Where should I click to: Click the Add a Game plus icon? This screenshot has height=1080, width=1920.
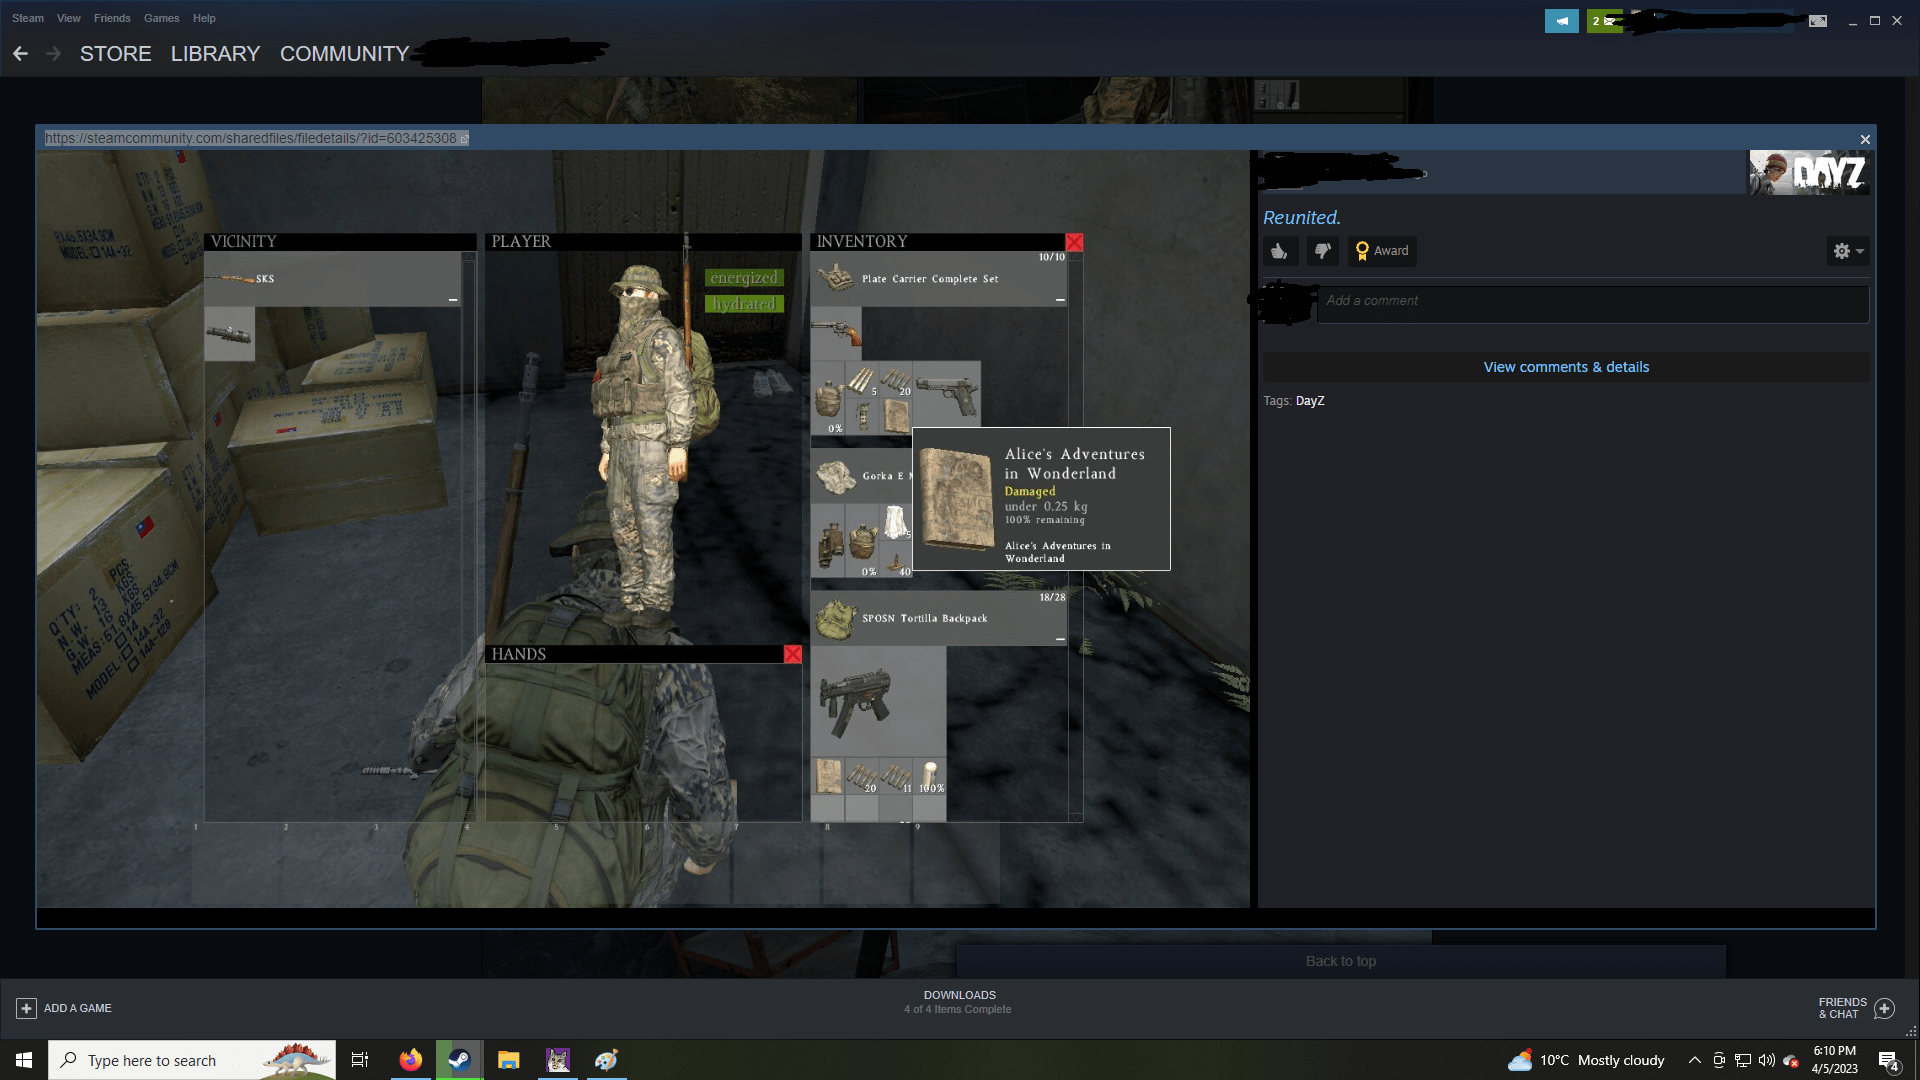click(x=27, y=1008)
